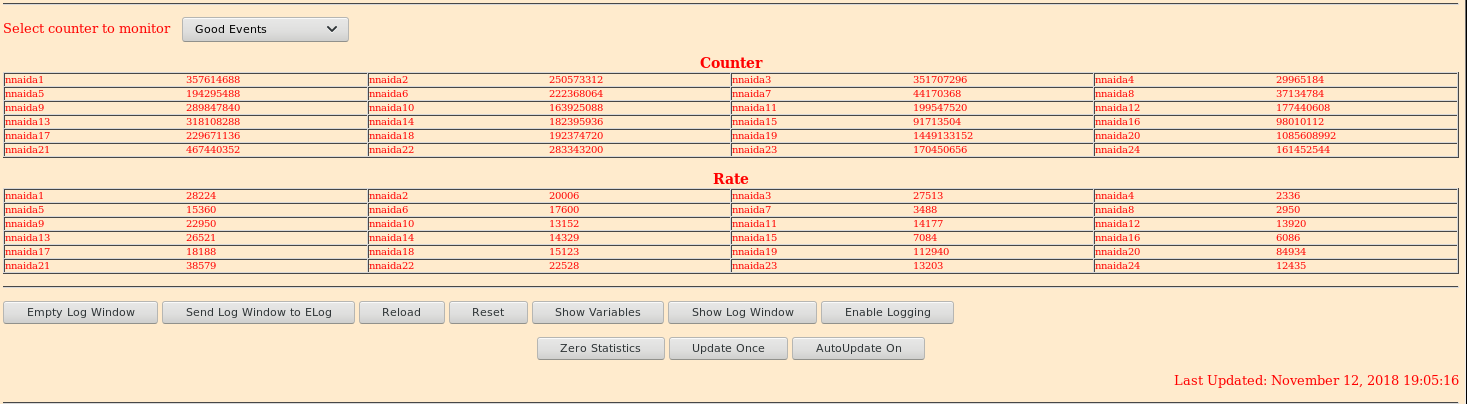
Task: Click the Empty Log Window button
Action: pyautogui.click(x=81, y=312)
